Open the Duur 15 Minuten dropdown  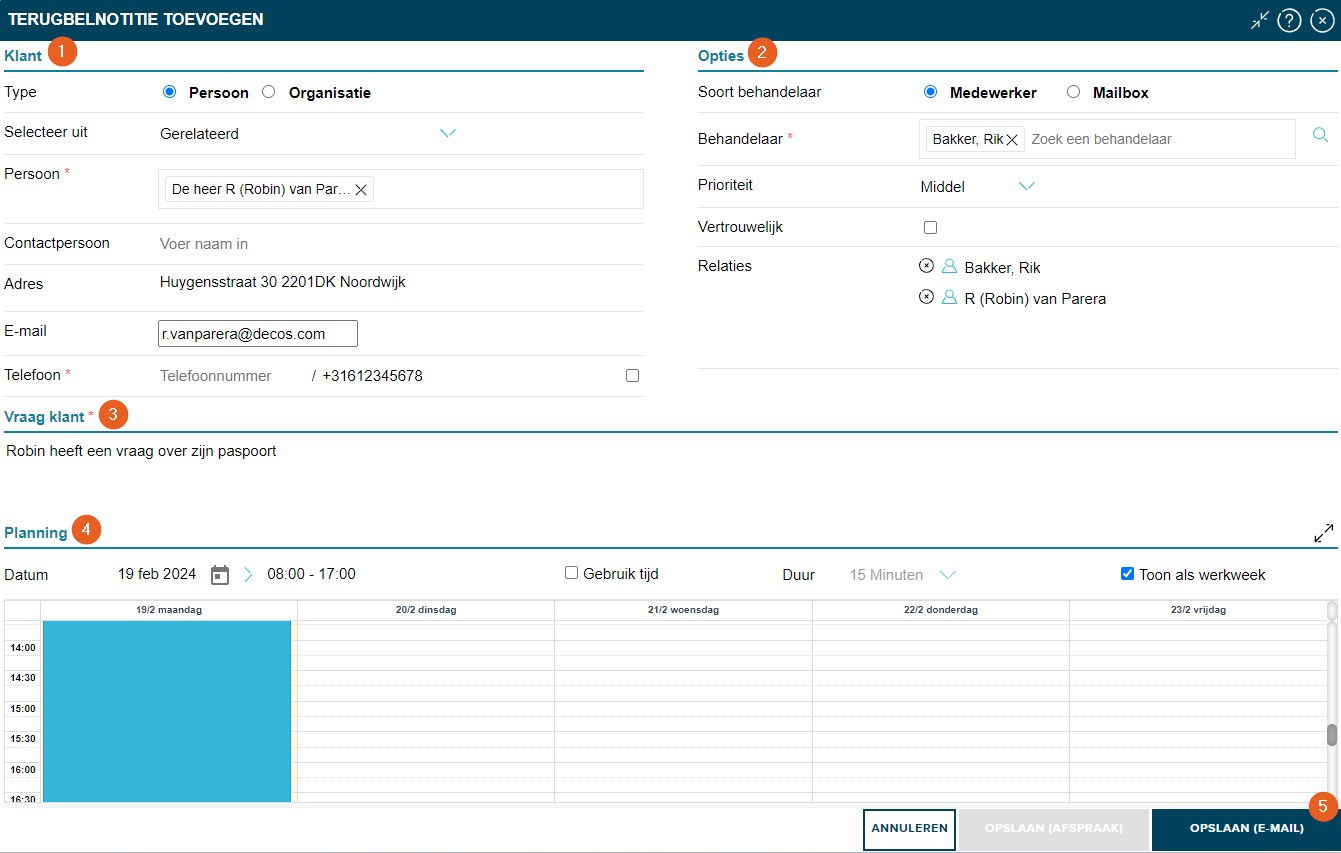903,575
